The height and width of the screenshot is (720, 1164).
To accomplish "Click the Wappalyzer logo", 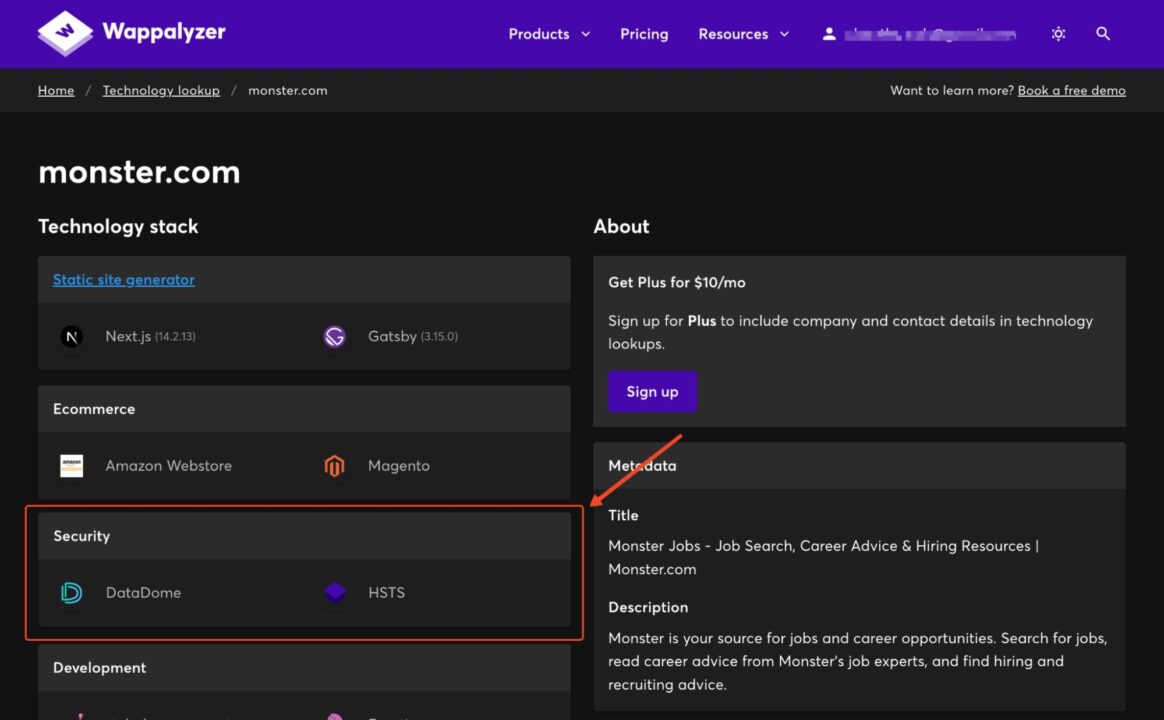I will 129,33.
